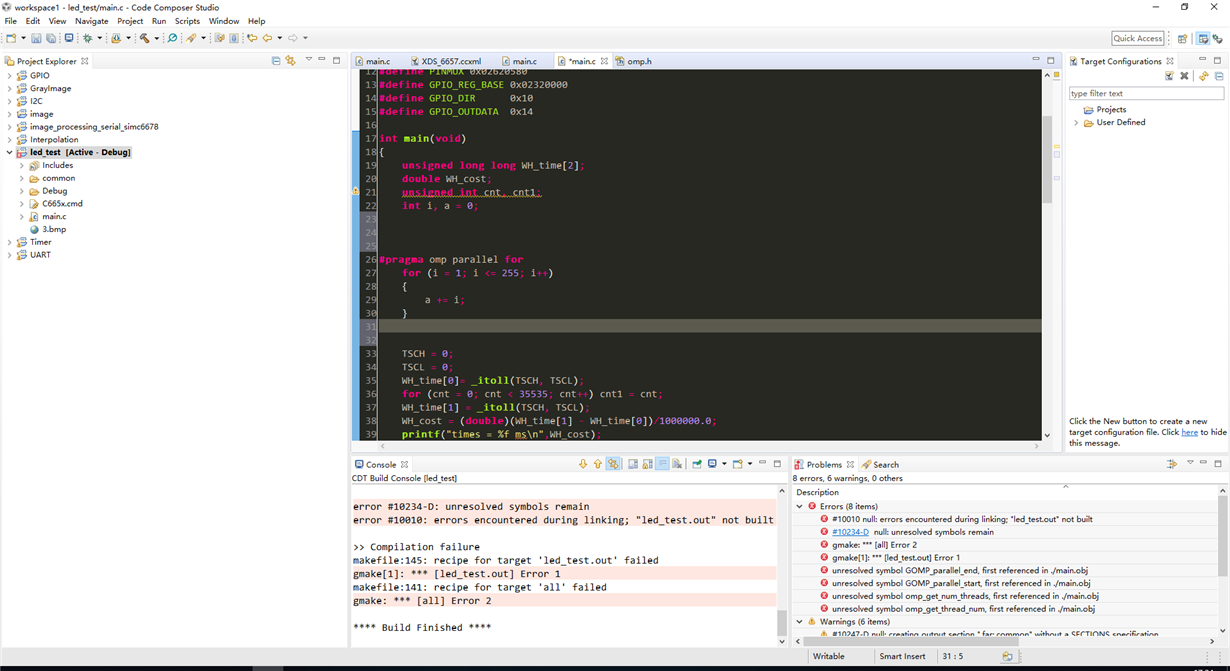Switch to the omp.h editor tab

pyautogui.click(x=638, y=61)
